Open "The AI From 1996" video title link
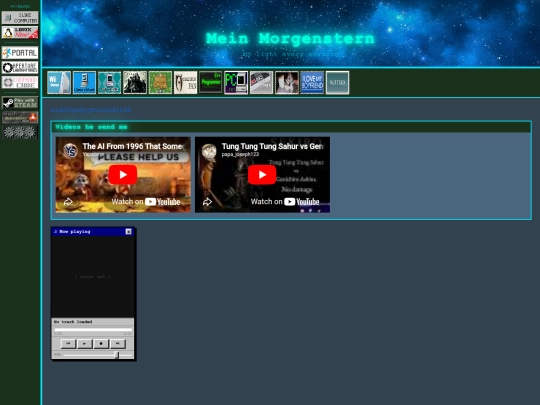The height and width of the screenshot is (405, 540). (134, 146)
